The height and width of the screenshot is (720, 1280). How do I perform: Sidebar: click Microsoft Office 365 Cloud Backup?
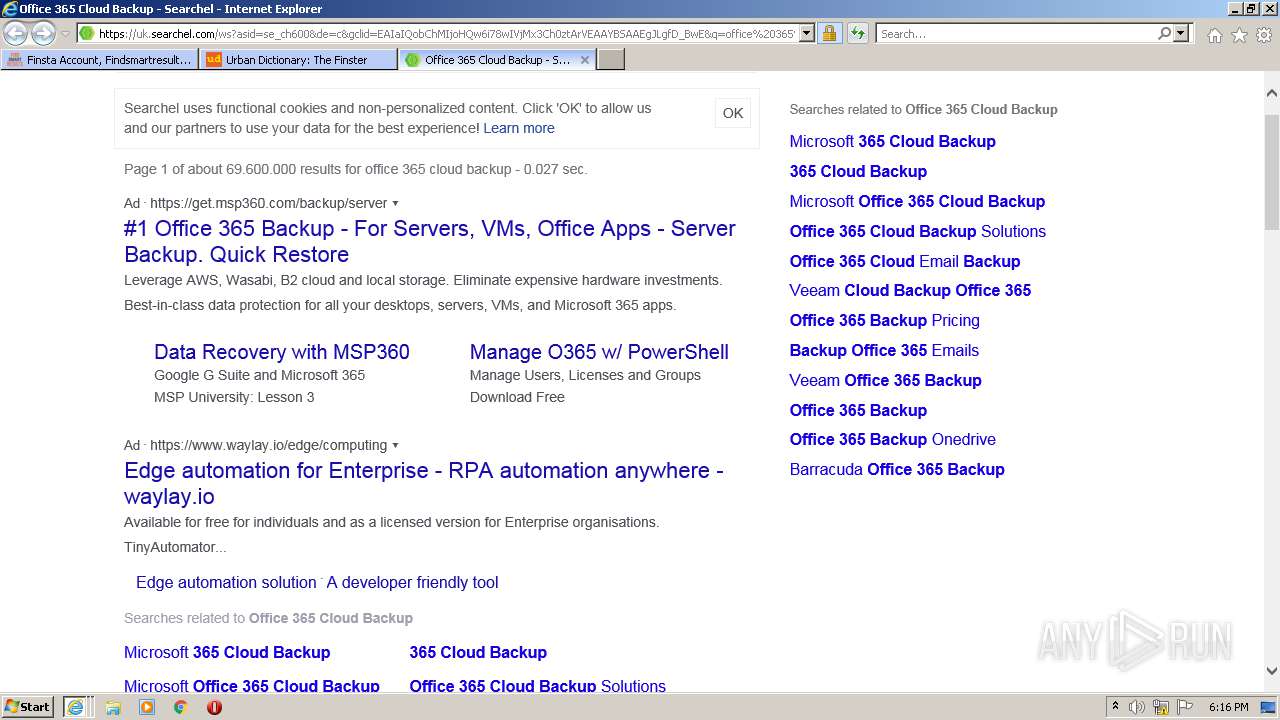pos(917,201)
